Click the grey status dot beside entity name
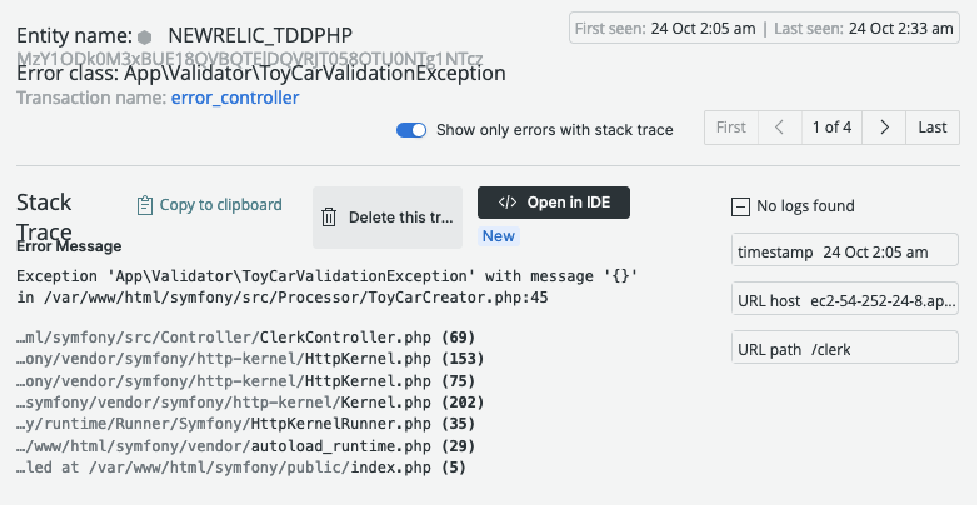This screenshot has height=505, width=977. 145,37
